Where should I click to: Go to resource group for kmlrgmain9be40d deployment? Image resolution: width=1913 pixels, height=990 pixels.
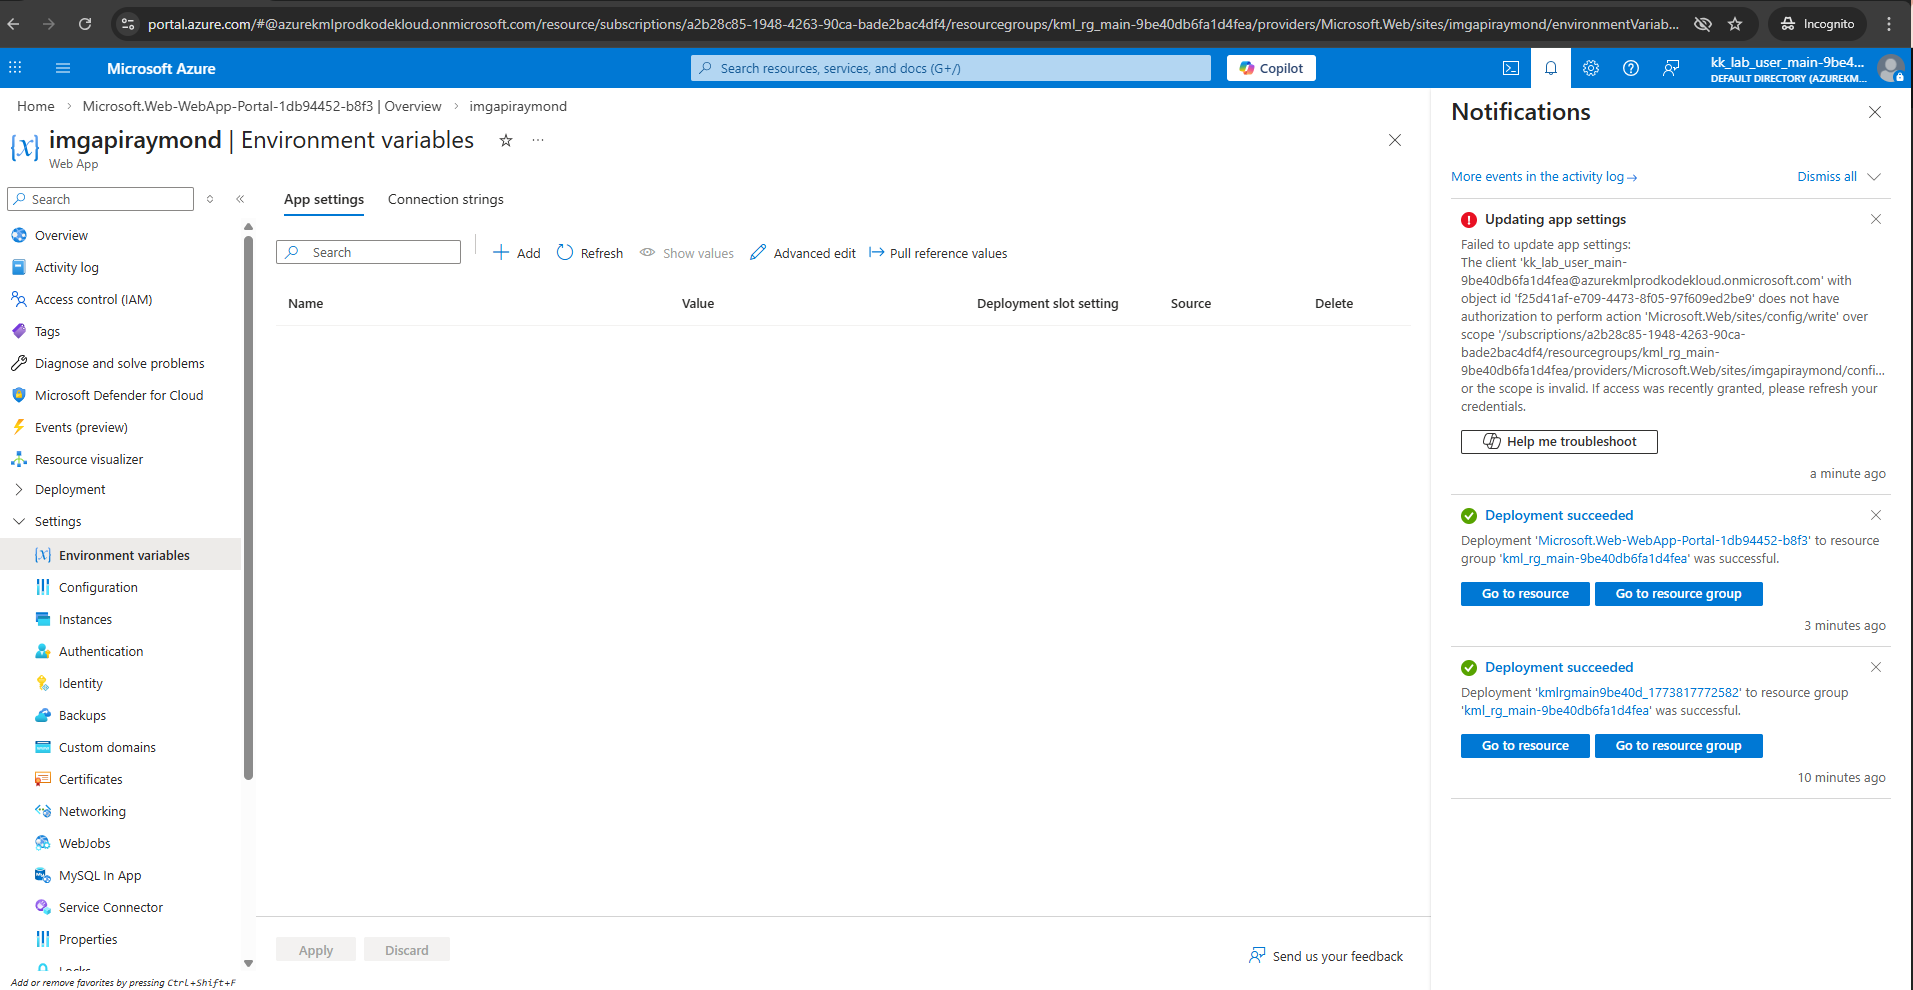click(x=1679, y=746)
